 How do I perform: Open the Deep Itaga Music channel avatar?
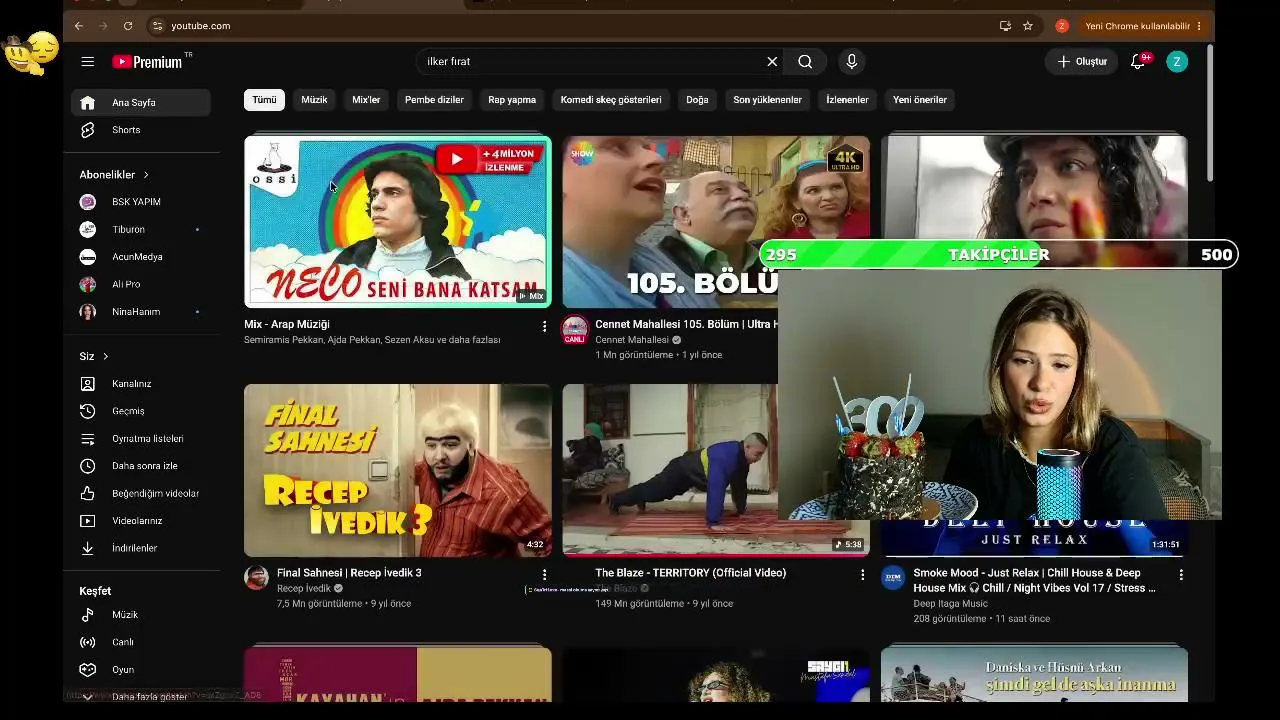[893, 578]
